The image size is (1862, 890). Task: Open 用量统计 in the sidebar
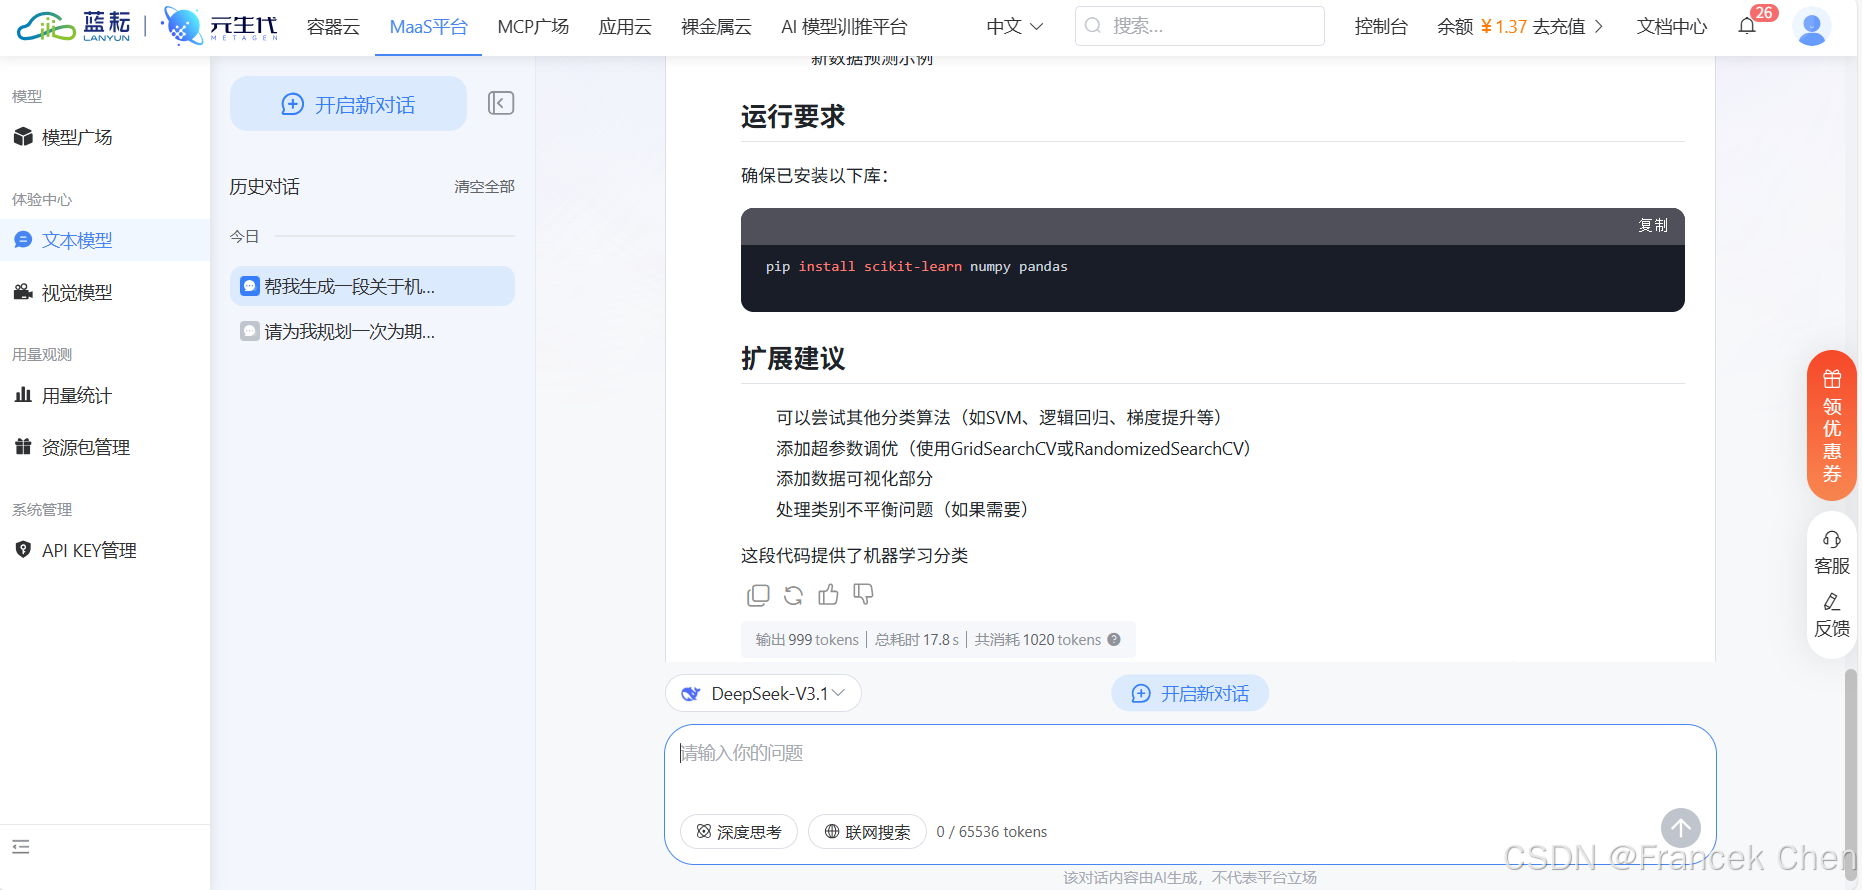tap(105, 395)
